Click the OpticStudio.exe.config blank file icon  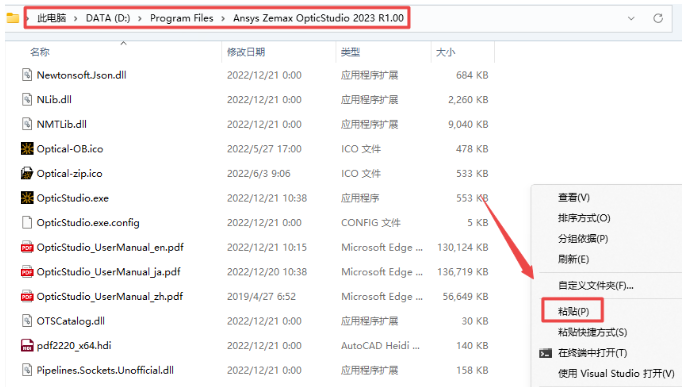click(27, 223)
